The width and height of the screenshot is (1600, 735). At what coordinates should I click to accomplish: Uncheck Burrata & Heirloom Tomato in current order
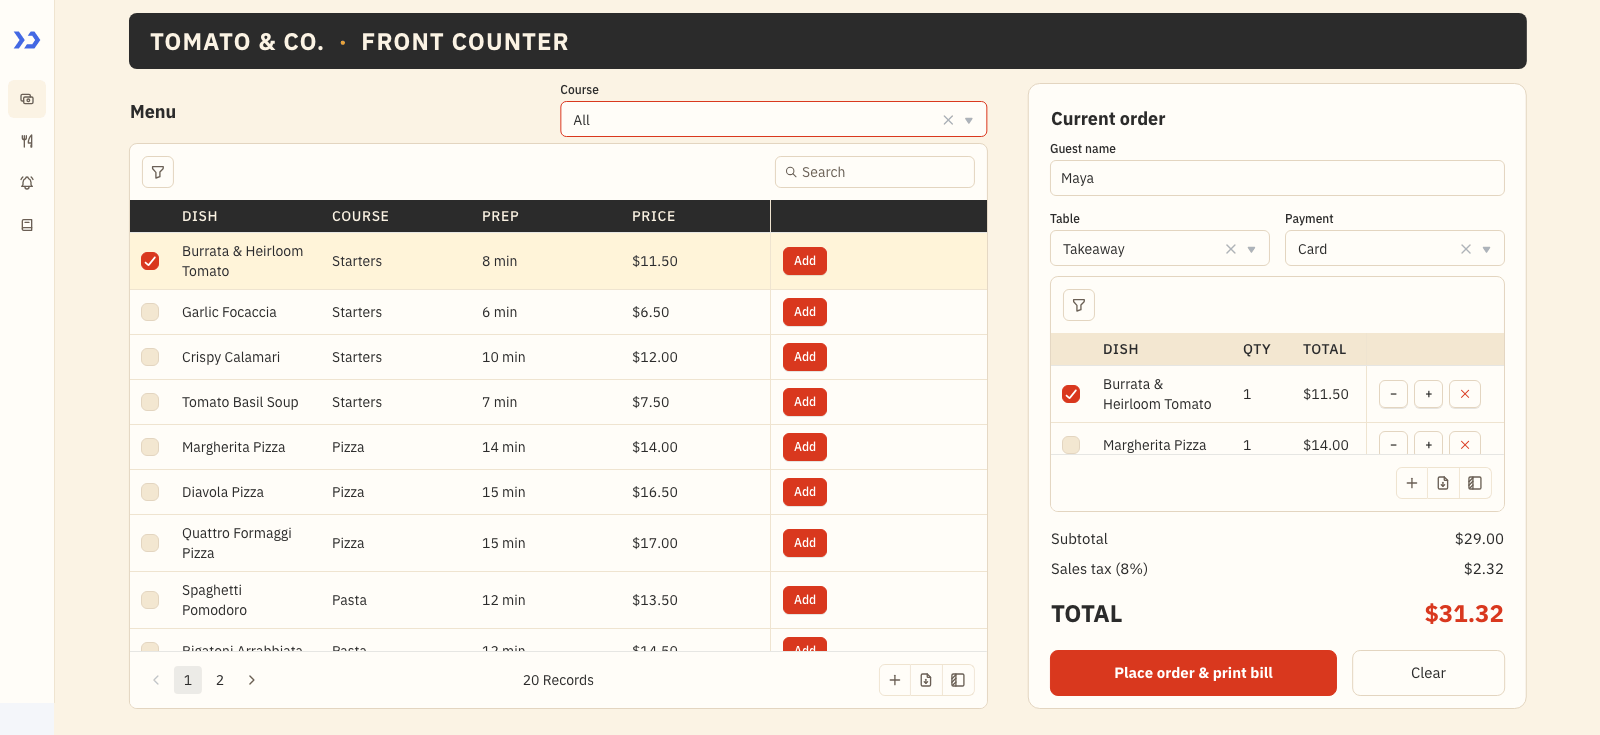click(x=1071, y=394)
